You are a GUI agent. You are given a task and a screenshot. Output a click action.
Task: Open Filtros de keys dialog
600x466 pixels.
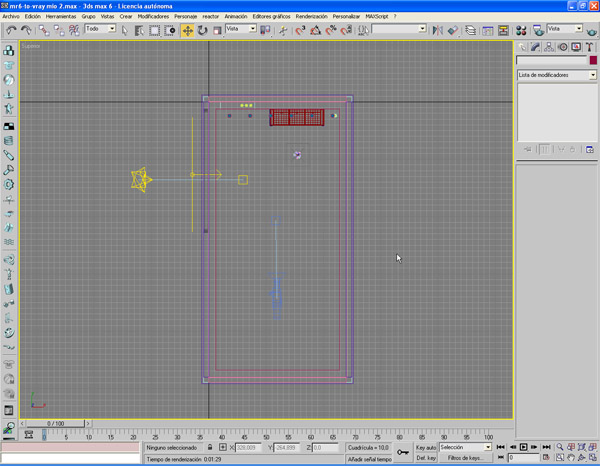tap(465, 458)
